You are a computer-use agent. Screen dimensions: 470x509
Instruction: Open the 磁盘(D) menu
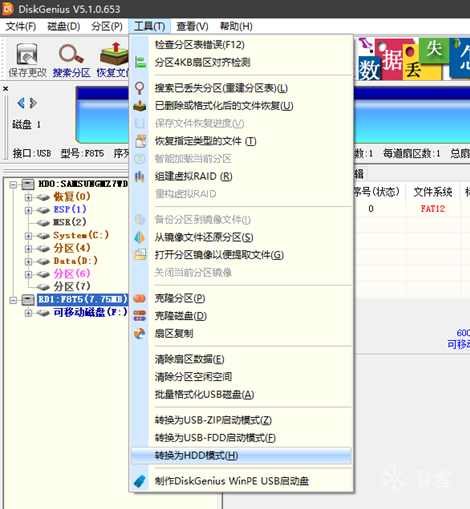64,26
